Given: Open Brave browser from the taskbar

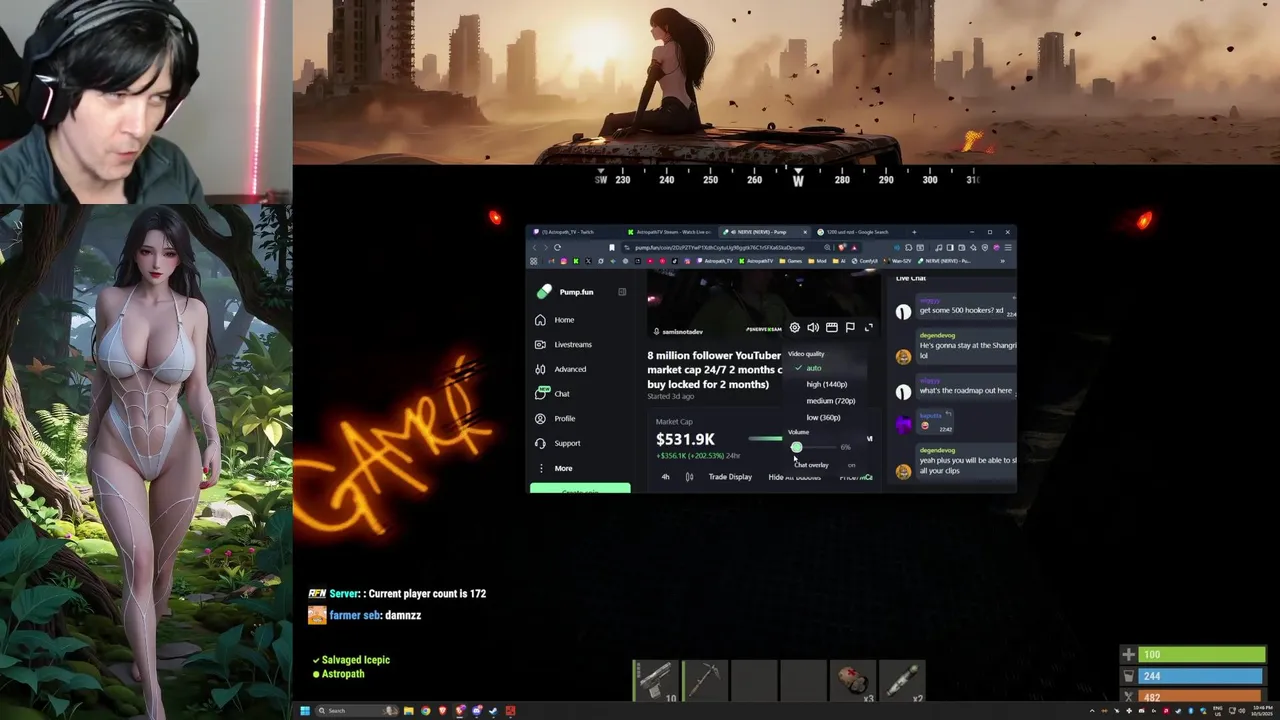Looking at the screenshot, I should [x=442, y=711].
